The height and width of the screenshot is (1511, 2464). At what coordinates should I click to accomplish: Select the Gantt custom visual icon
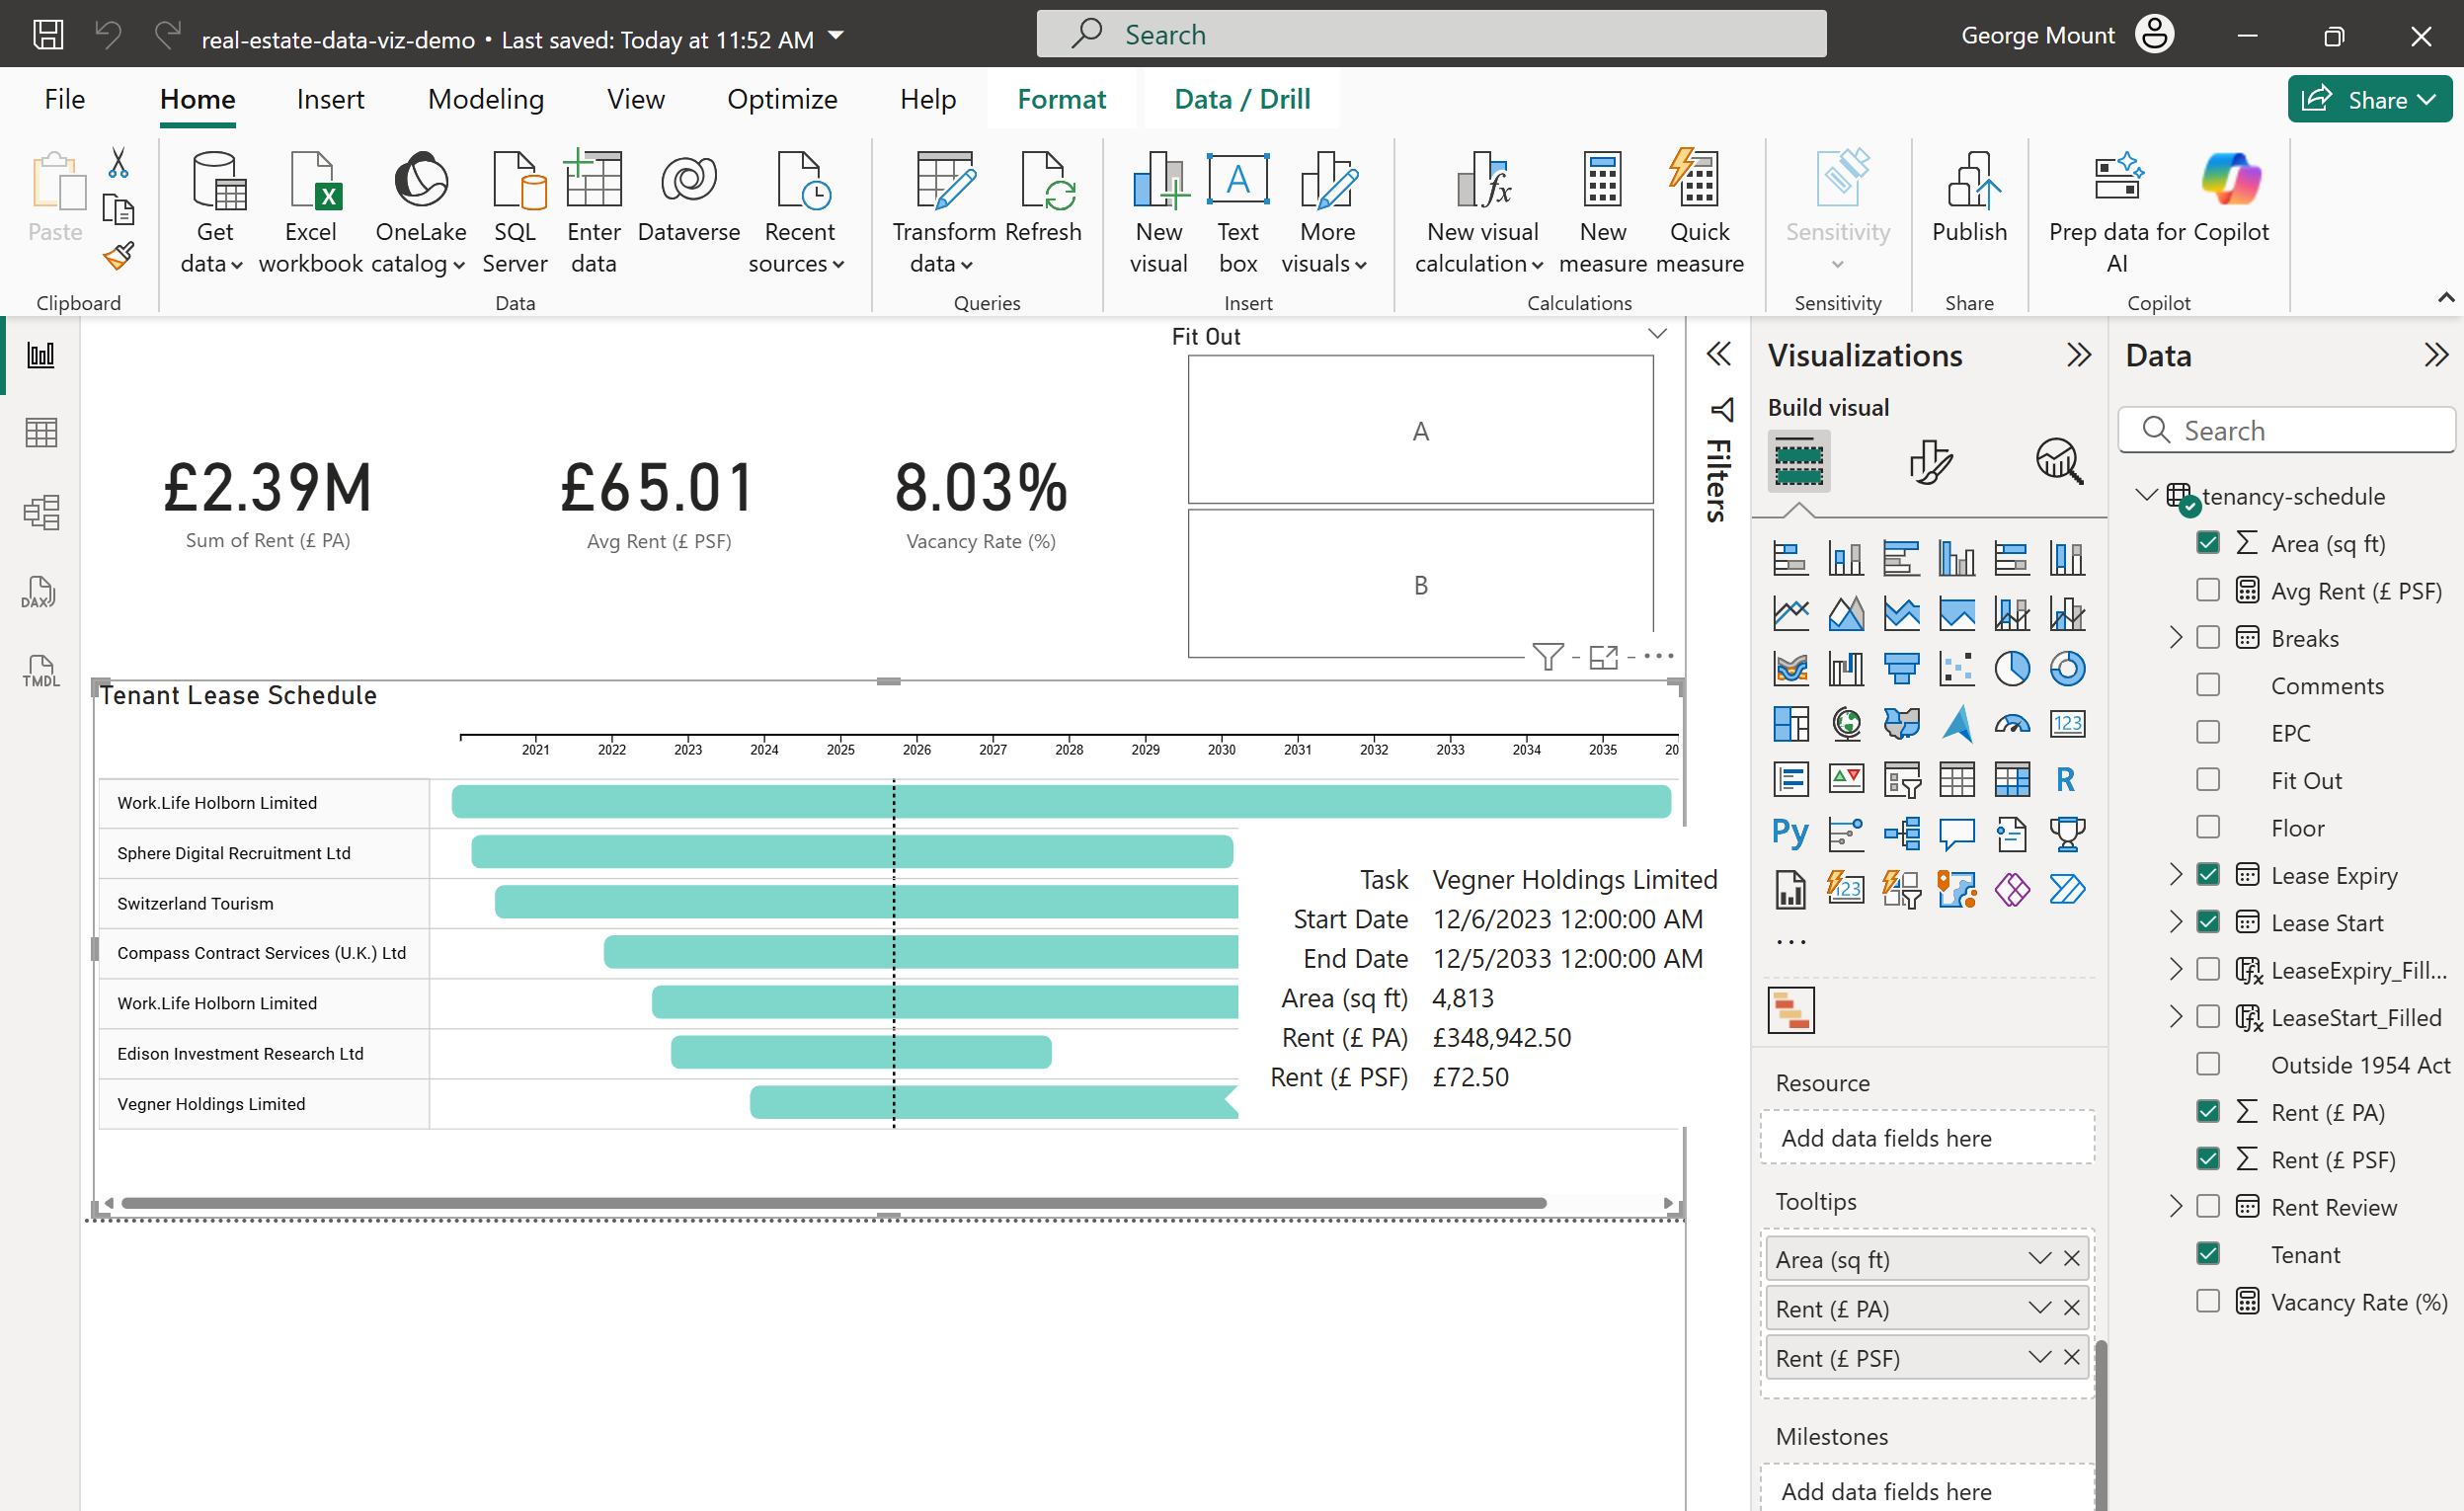pos(1790,1009)
